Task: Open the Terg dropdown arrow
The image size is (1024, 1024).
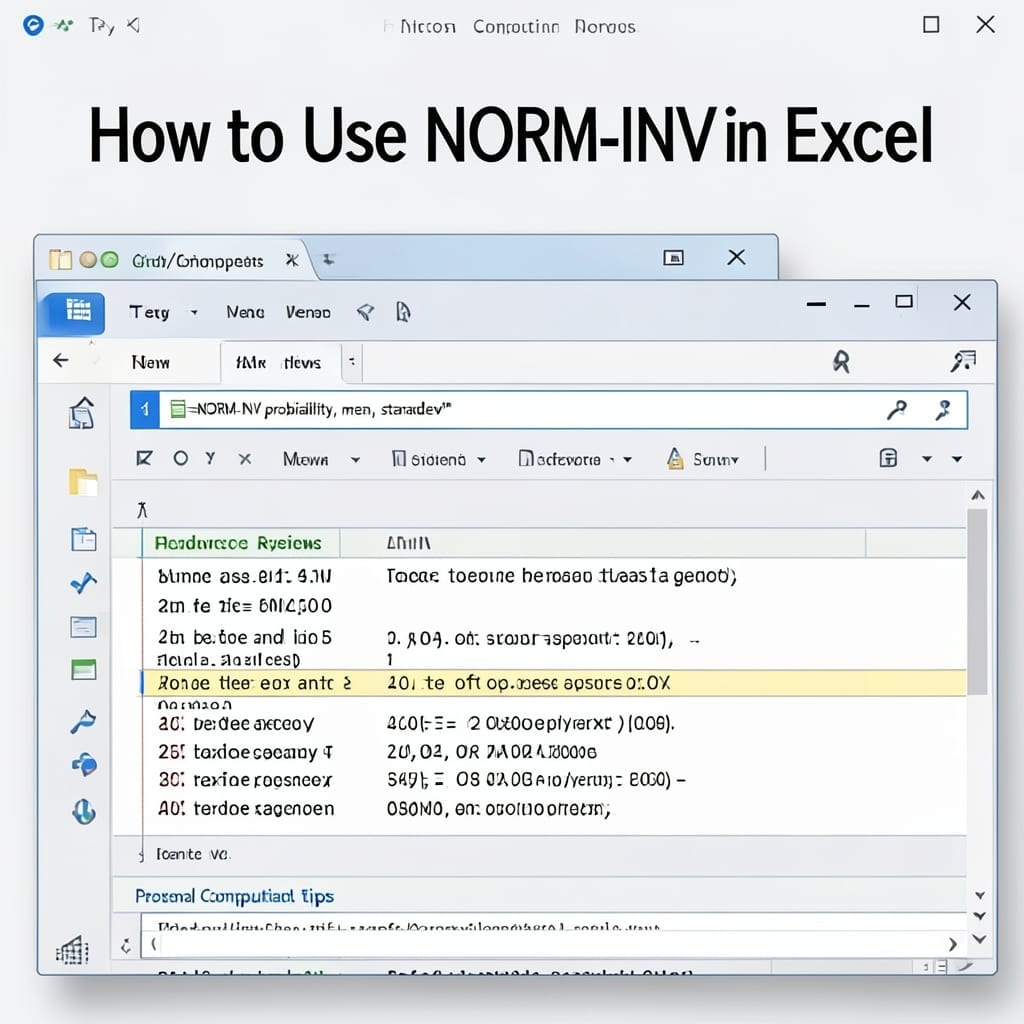Action: tap(194, 313)
